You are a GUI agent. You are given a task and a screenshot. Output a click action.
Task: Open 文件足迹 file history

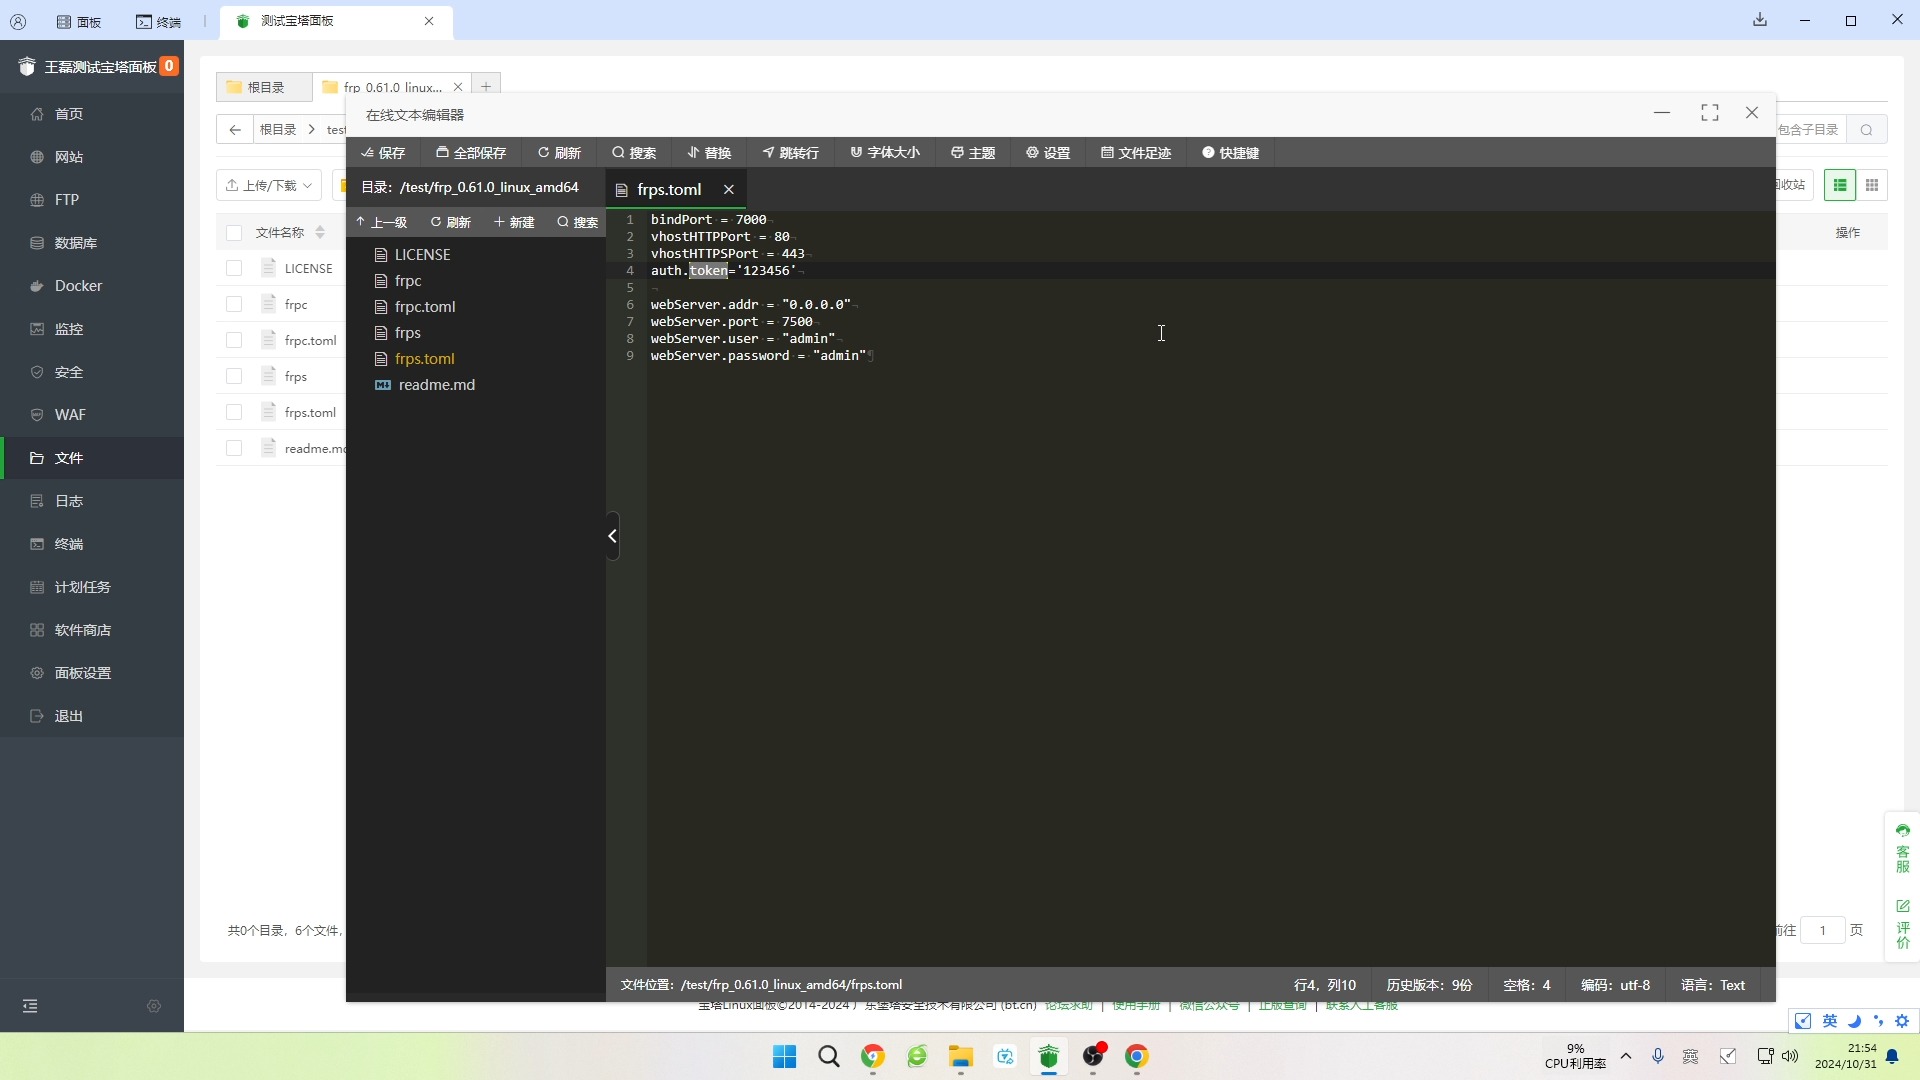[x=1136, y=153]
